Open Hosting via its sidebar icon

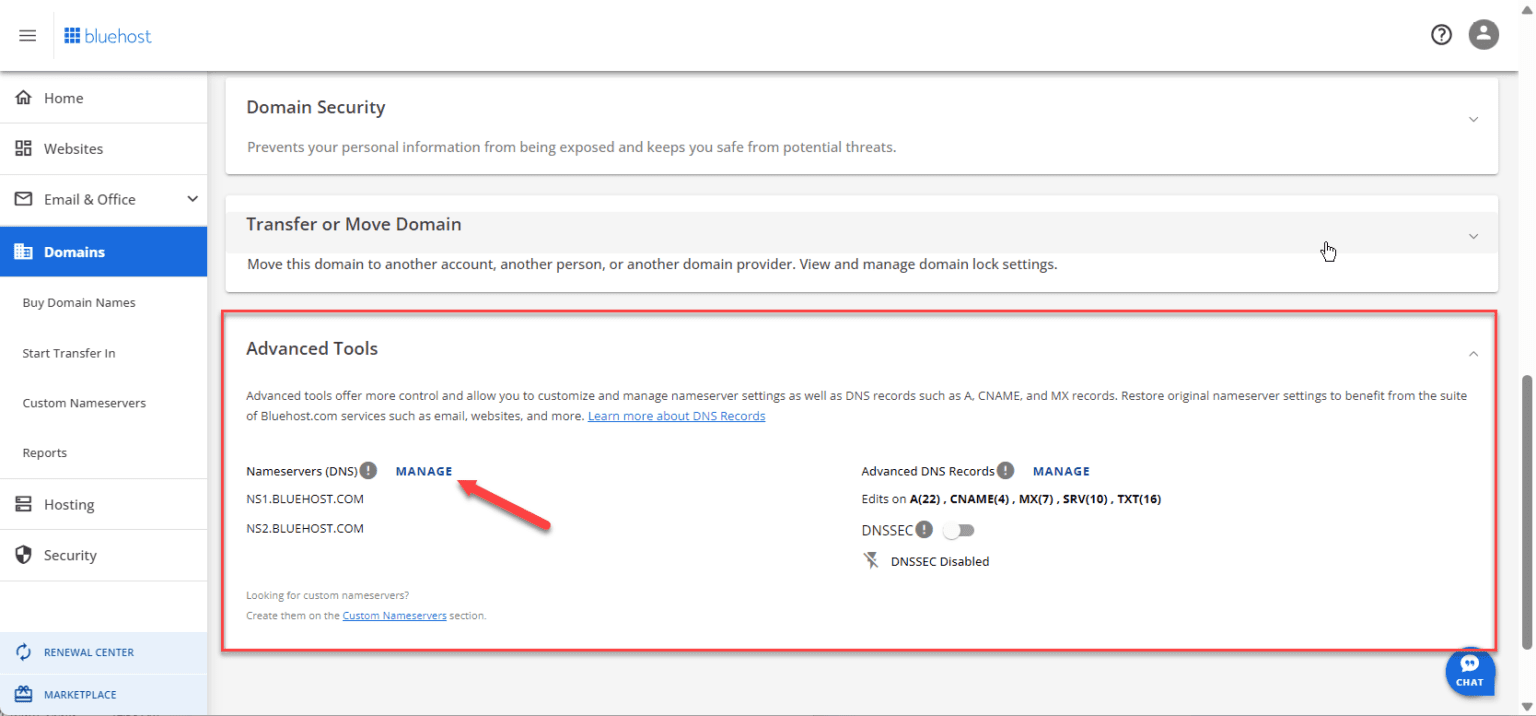(x=23, y=504)
